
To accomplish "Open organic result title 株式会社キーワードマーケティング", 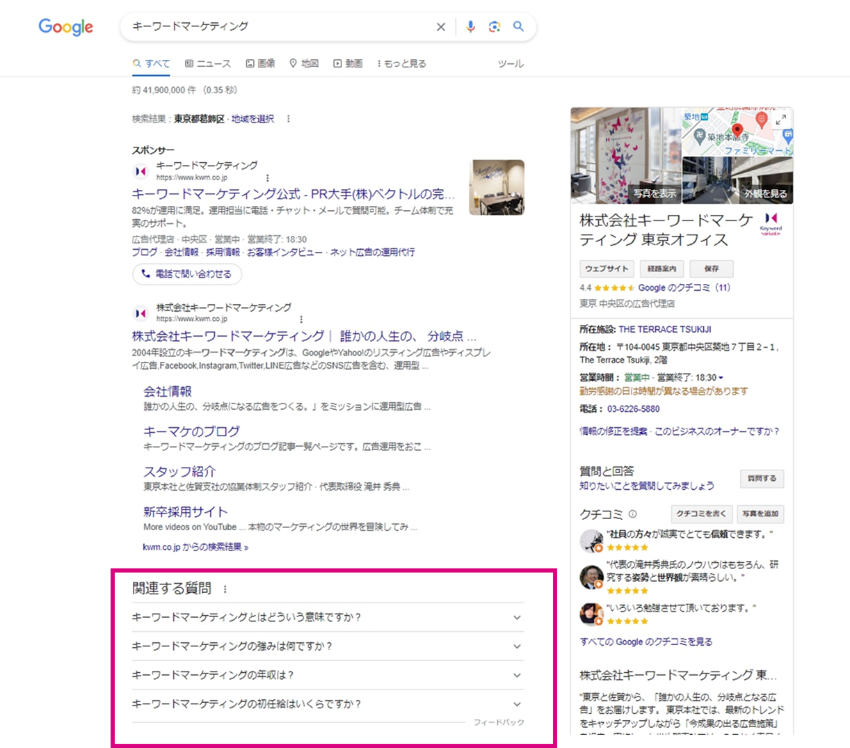I will tap(304, 336).
